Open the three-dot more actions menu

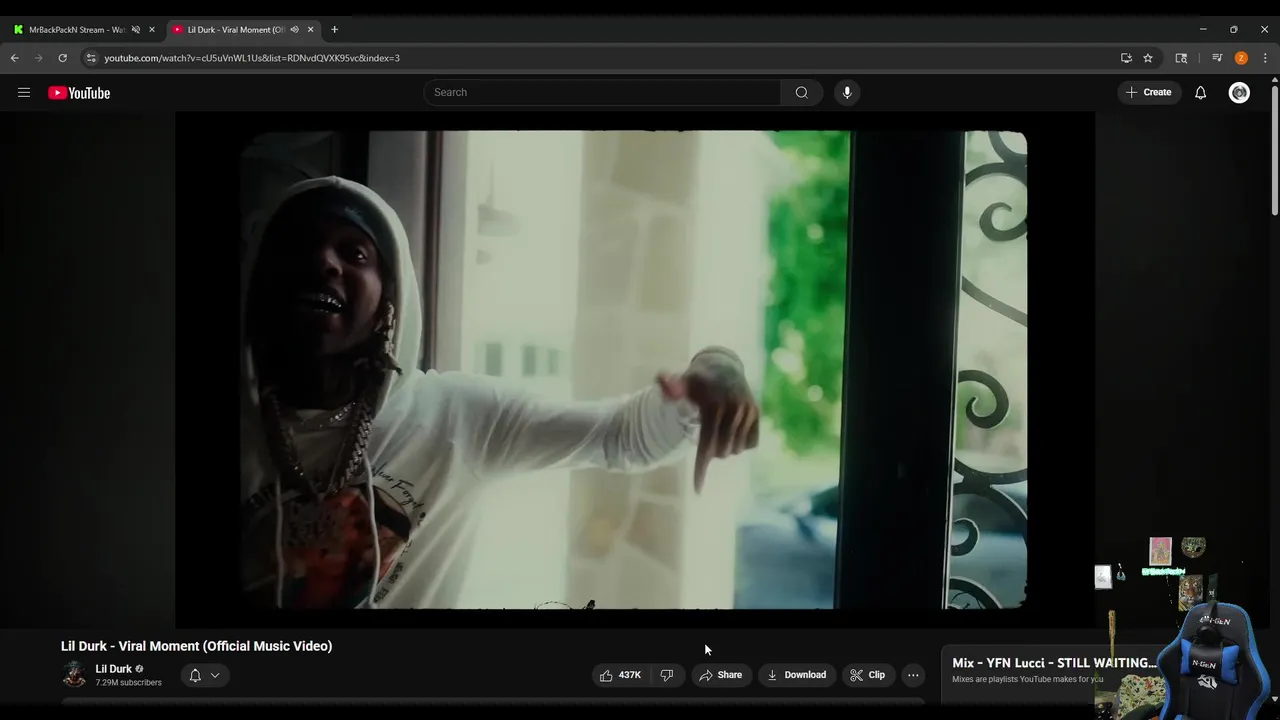(x=913, y=675)
